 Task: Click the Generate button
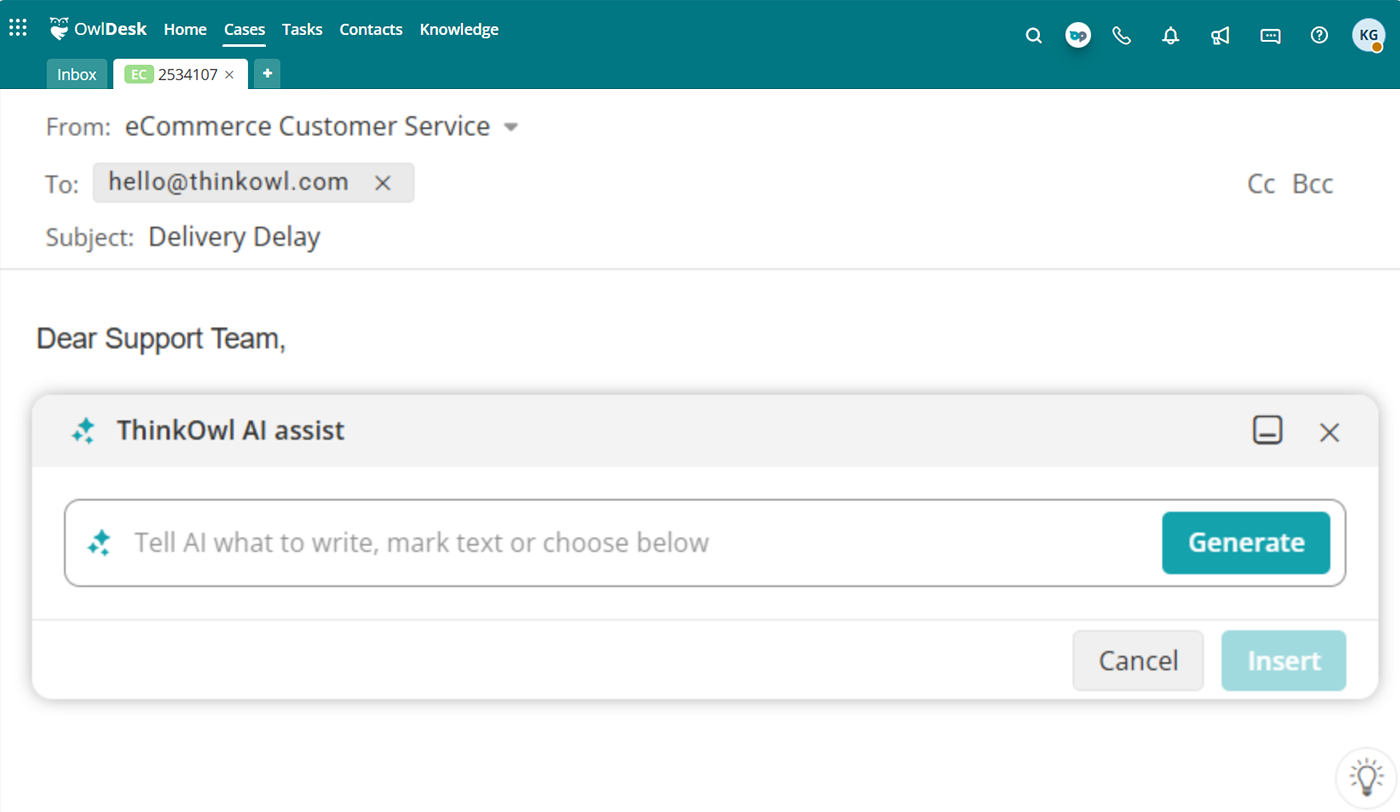[1245, 543]
